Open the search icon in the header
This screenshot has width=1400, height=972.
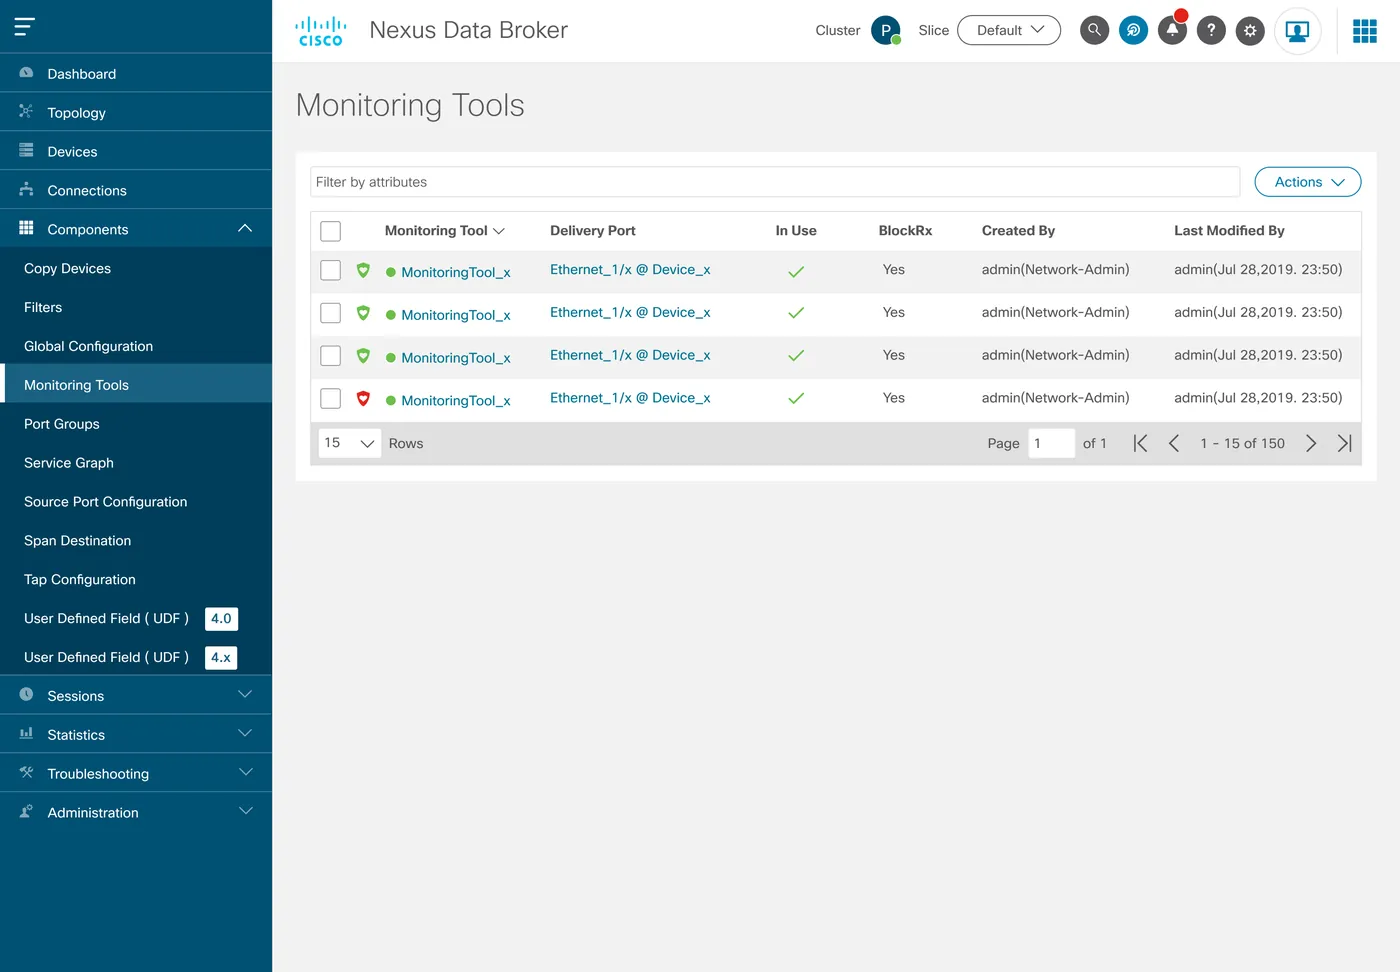point(1095,30)
